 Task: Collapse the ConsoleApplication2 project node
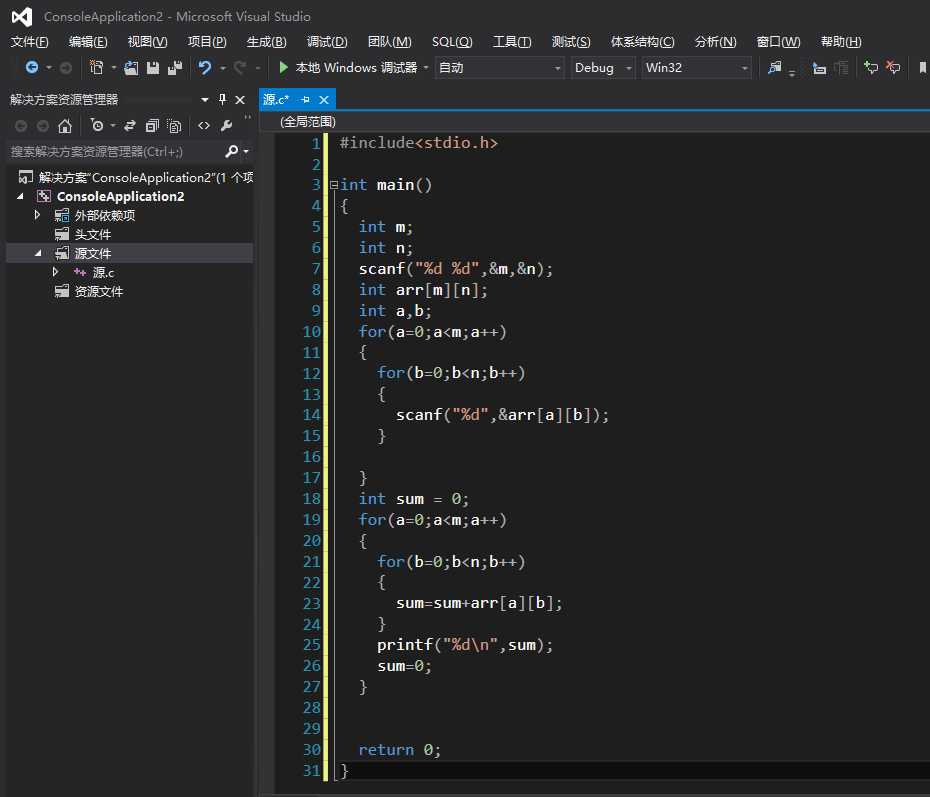click(20, 196)
